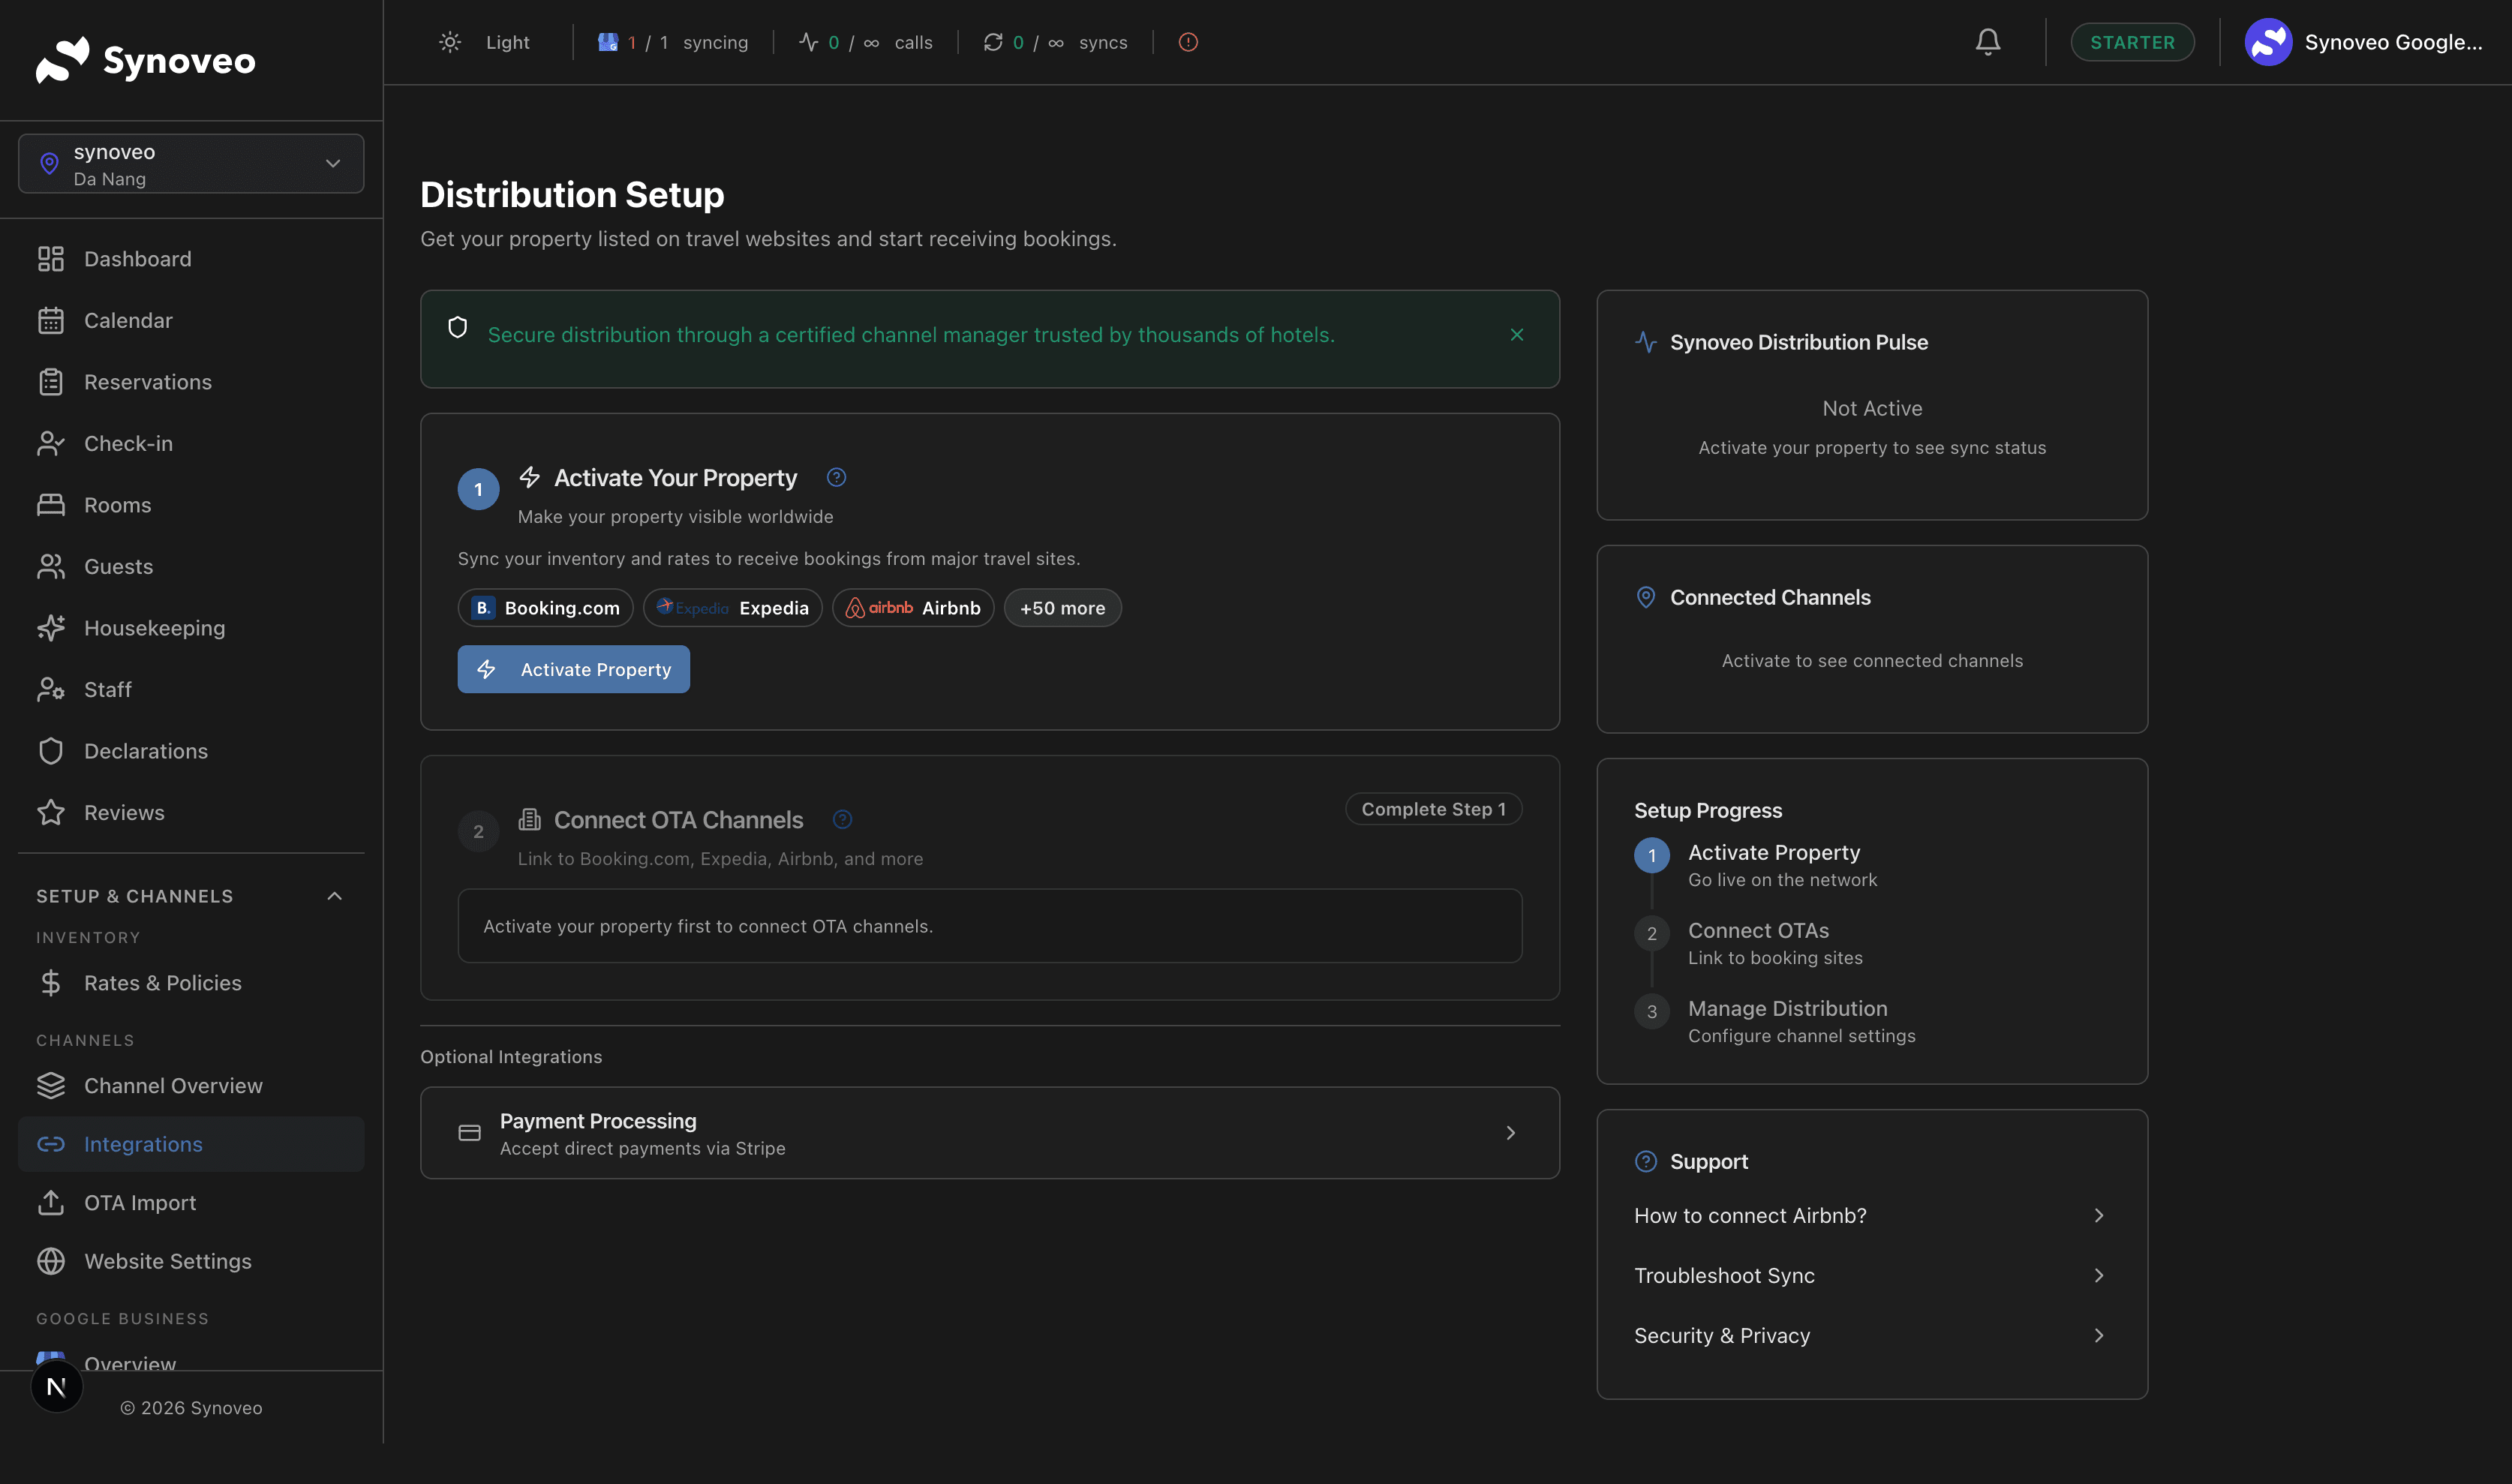Click the Complete Step 1 button
The image size is (2512, 1484).
click(1433, 808)
